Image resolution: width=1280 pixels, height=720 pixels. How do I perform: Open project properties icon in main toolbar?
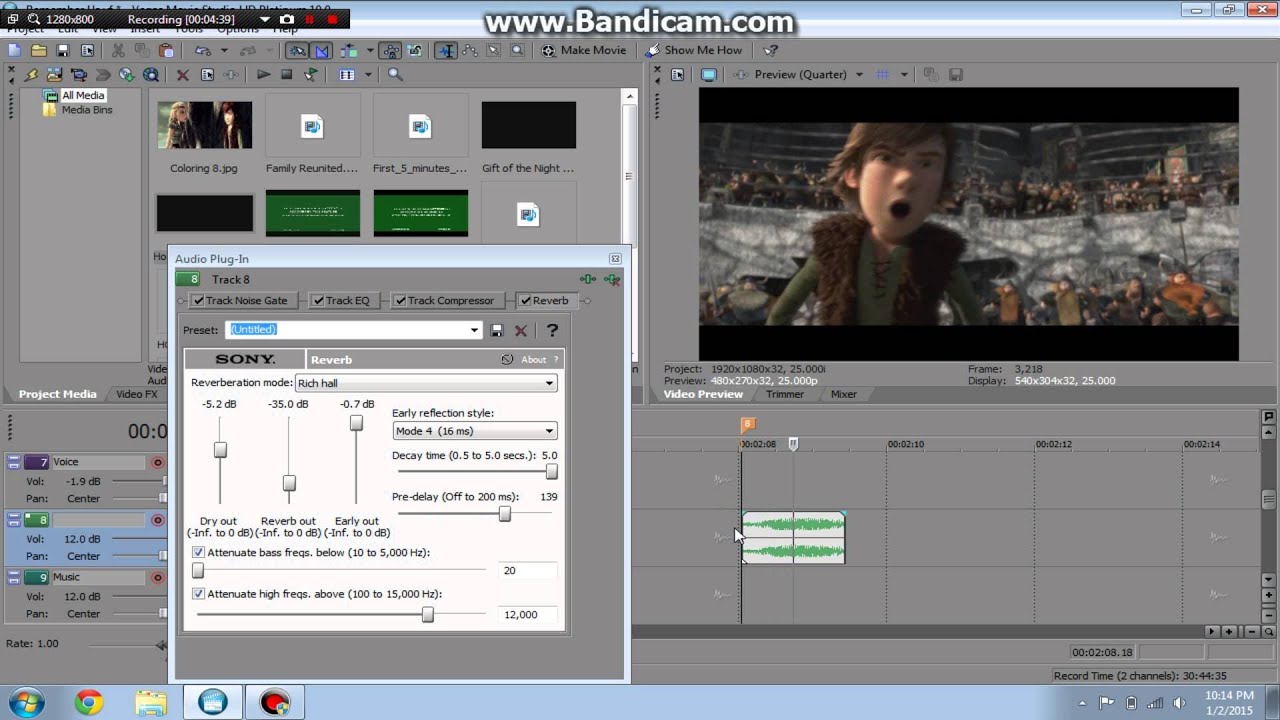coord(87,50)
